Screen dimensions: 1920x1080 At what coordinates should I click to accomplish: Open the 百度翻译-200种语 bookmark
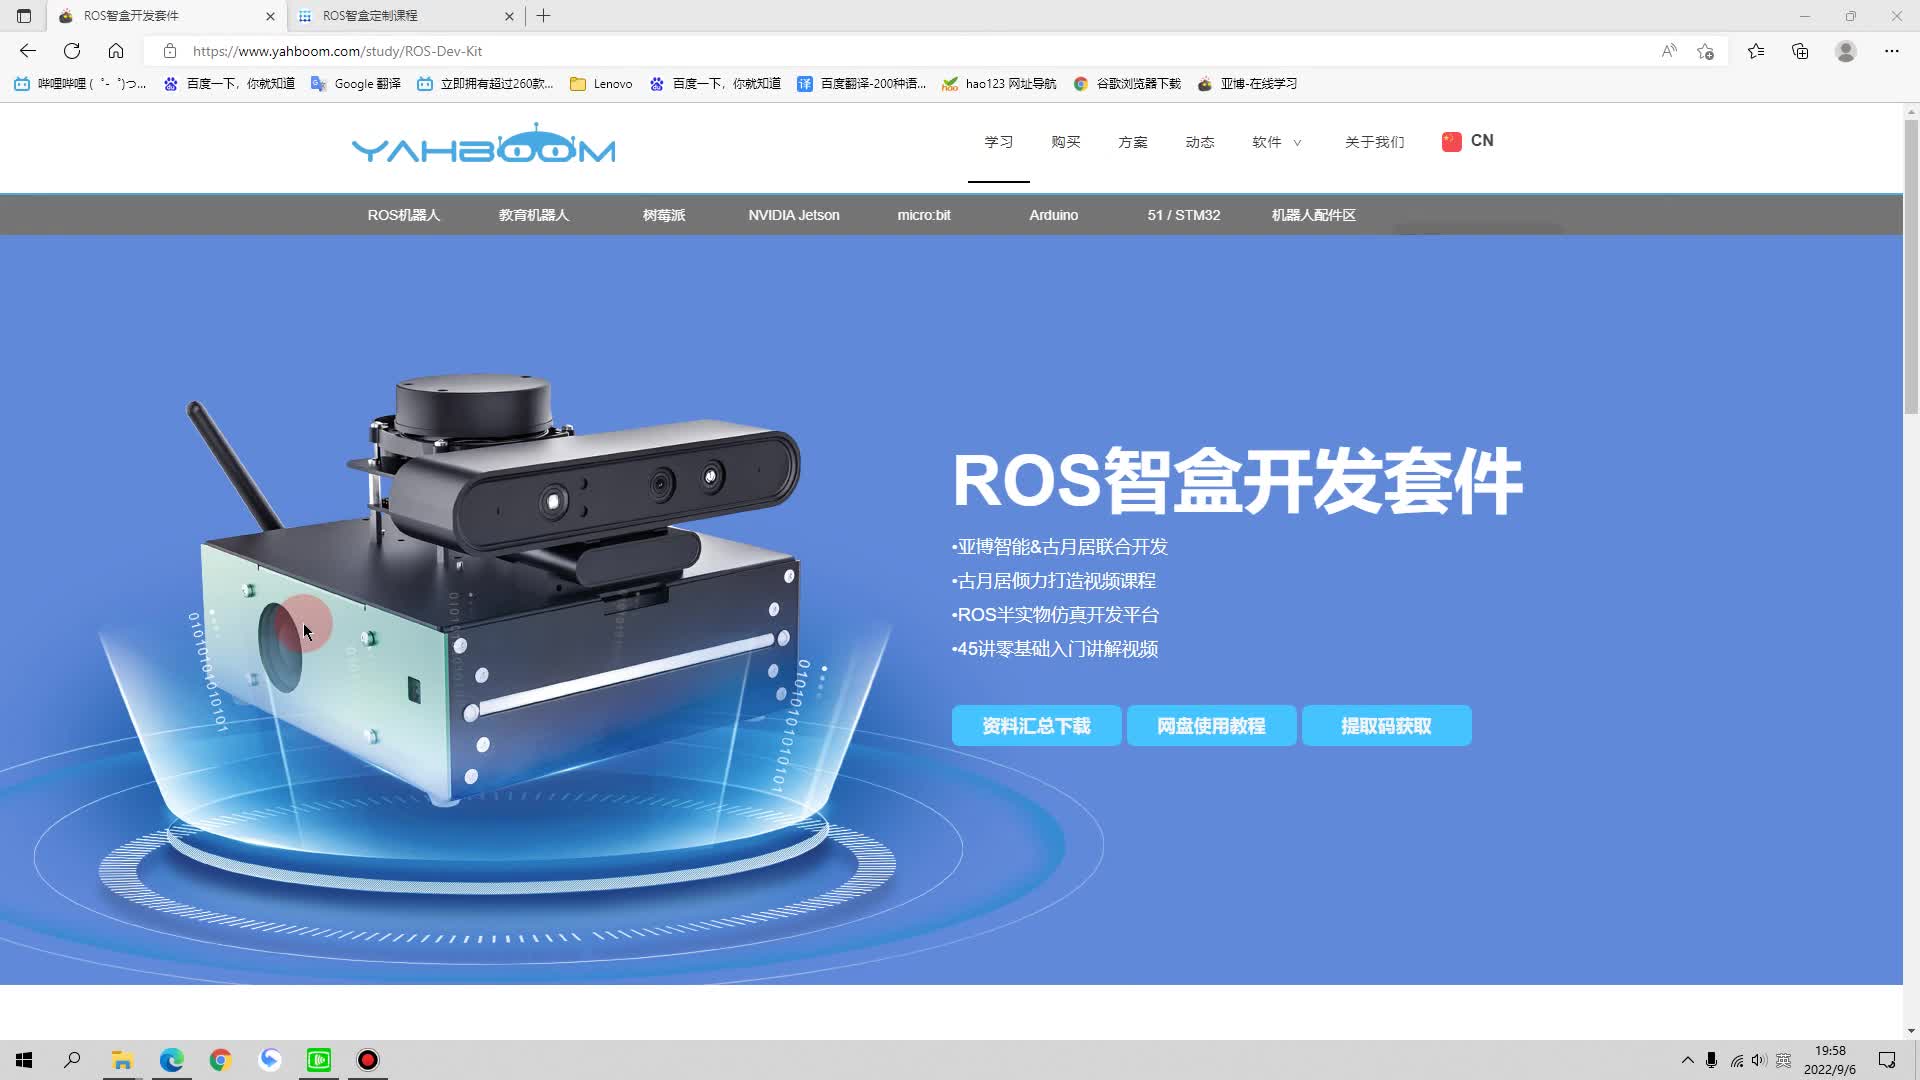pyautogui.click(x=861, y=84)
